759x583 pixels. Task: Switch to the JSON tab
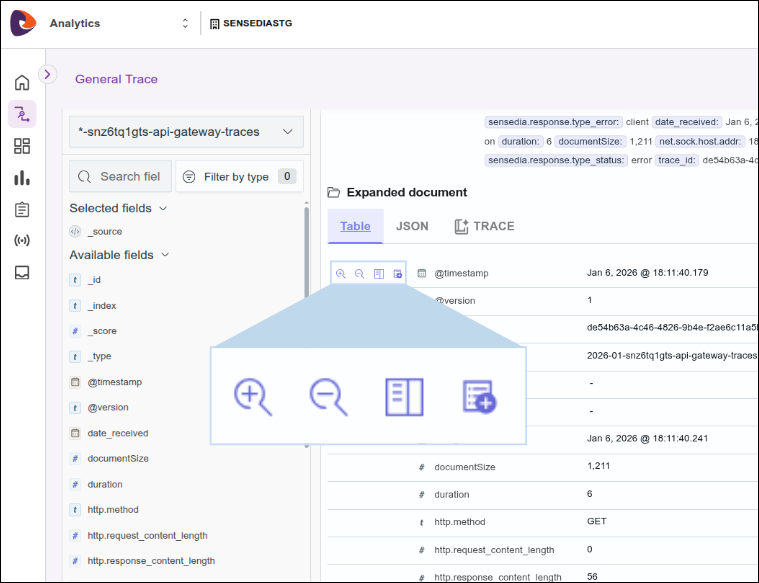pyautogui.click(x=412, y=226)
